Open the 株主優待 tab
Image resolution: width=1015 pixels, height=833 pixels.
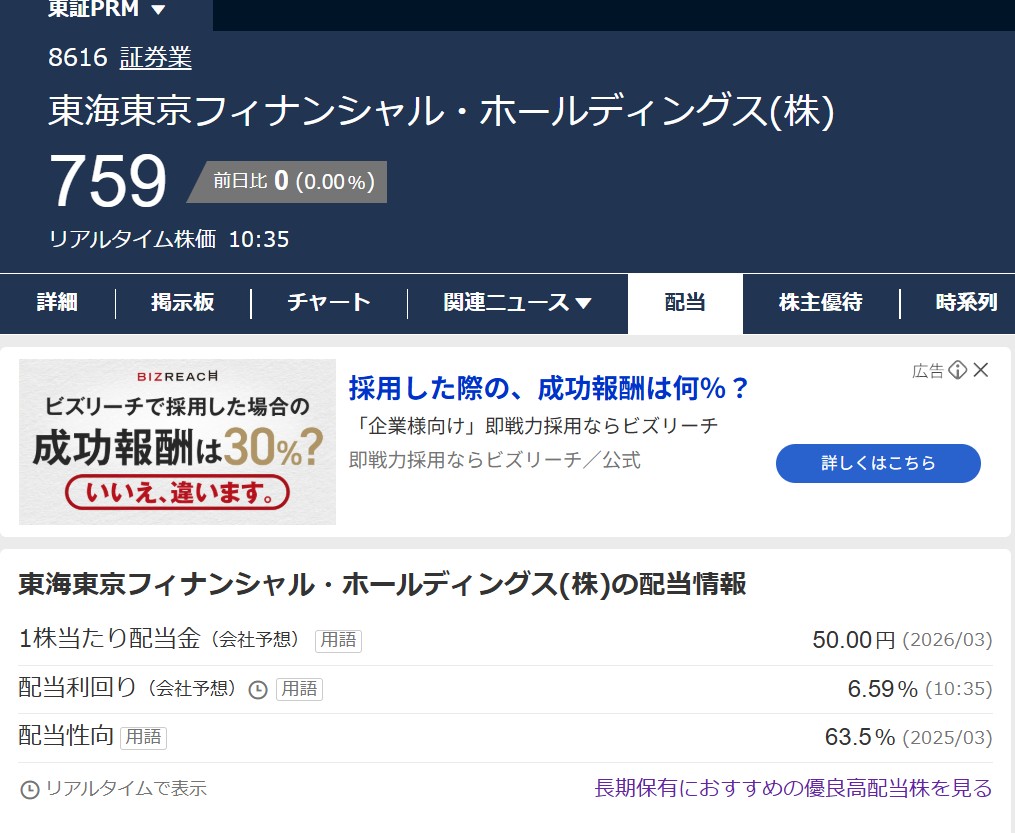click(820, 303)
